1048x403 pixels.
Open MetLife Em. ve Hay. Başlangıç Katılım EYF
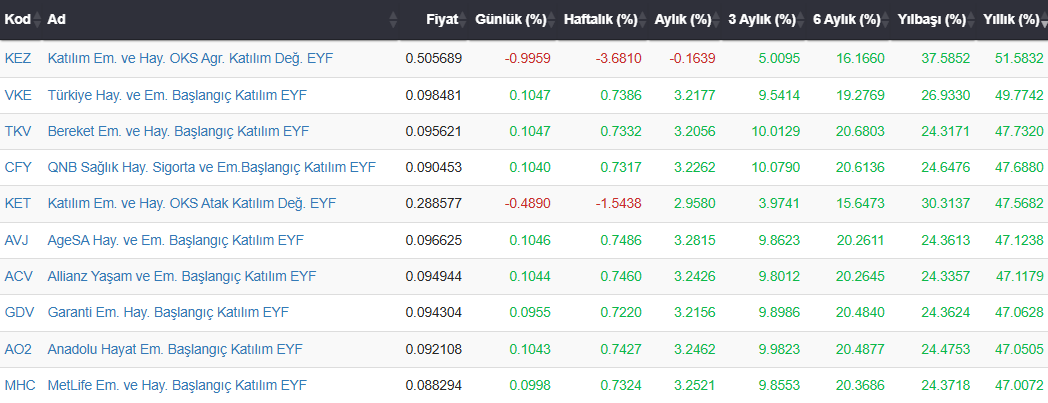click(177, 385)
